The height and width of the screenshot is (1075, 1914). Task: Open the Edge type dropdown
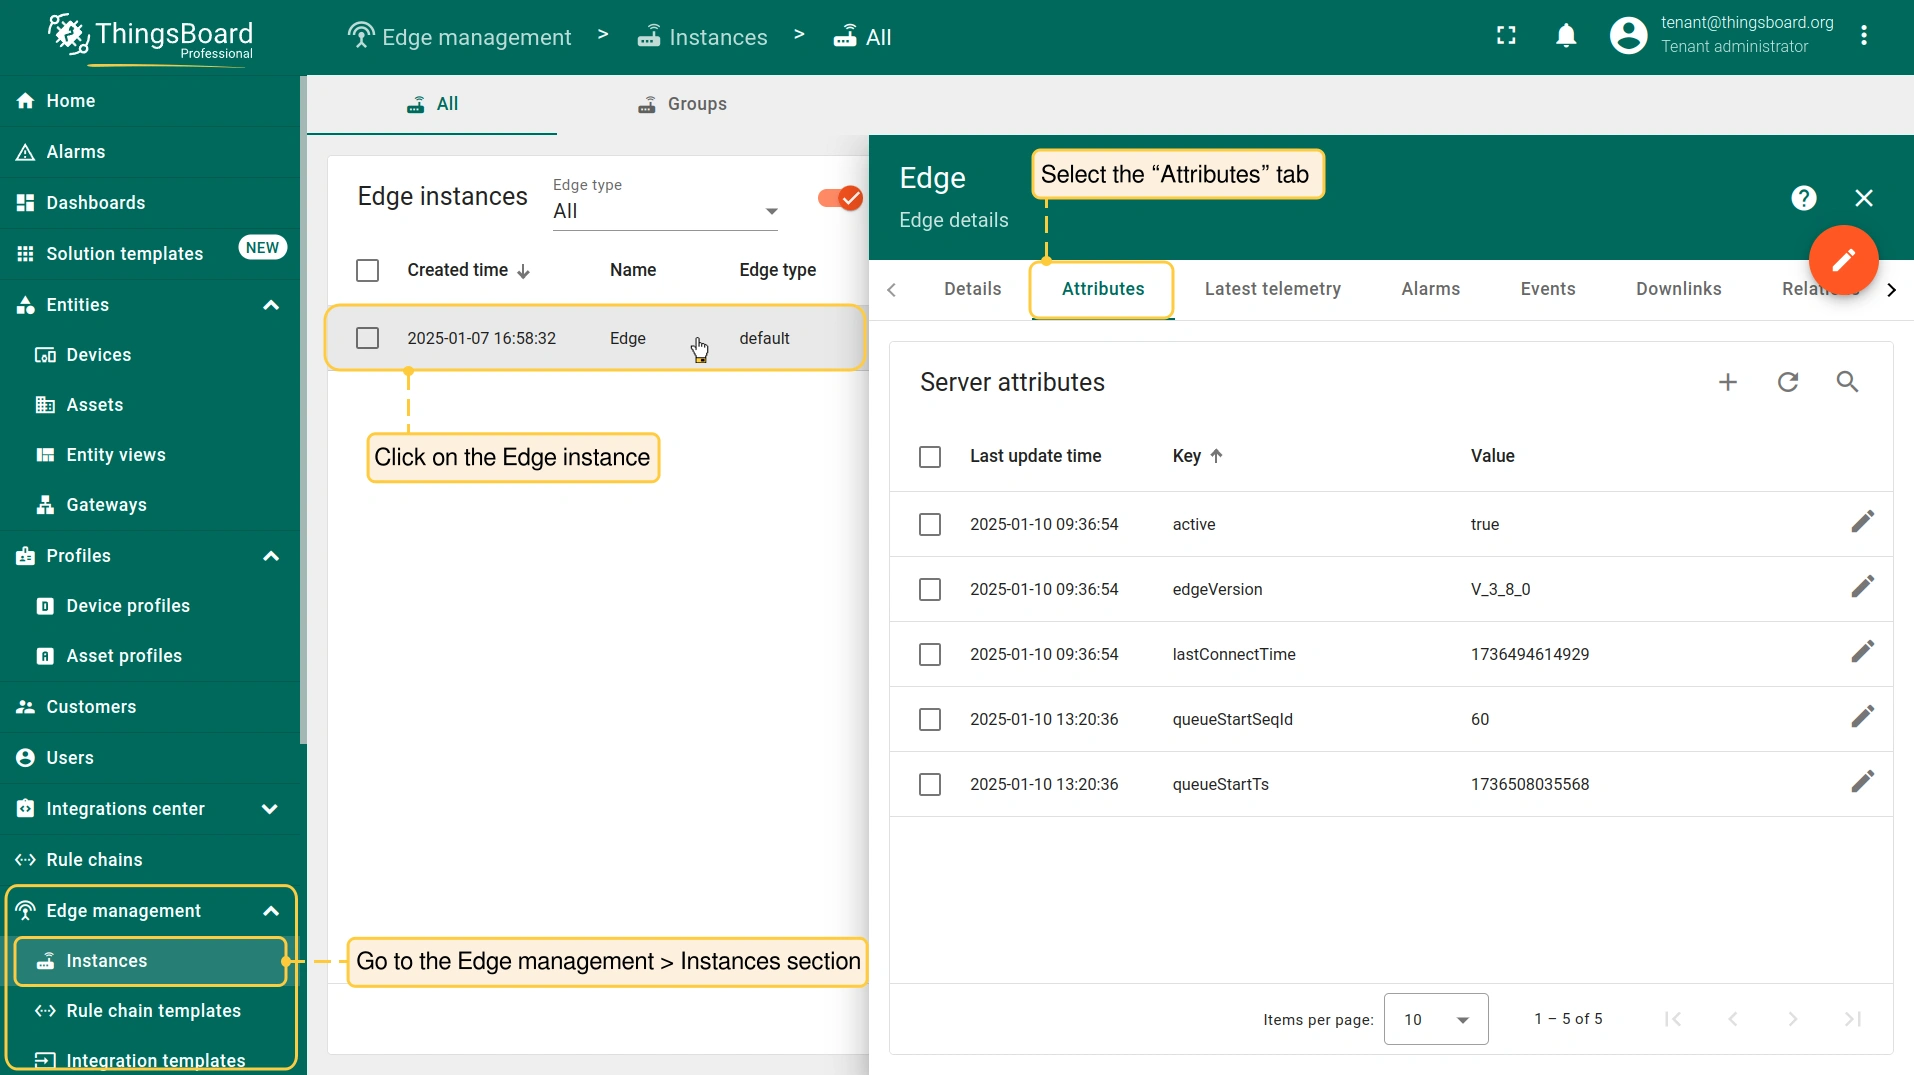coord(665,211)
